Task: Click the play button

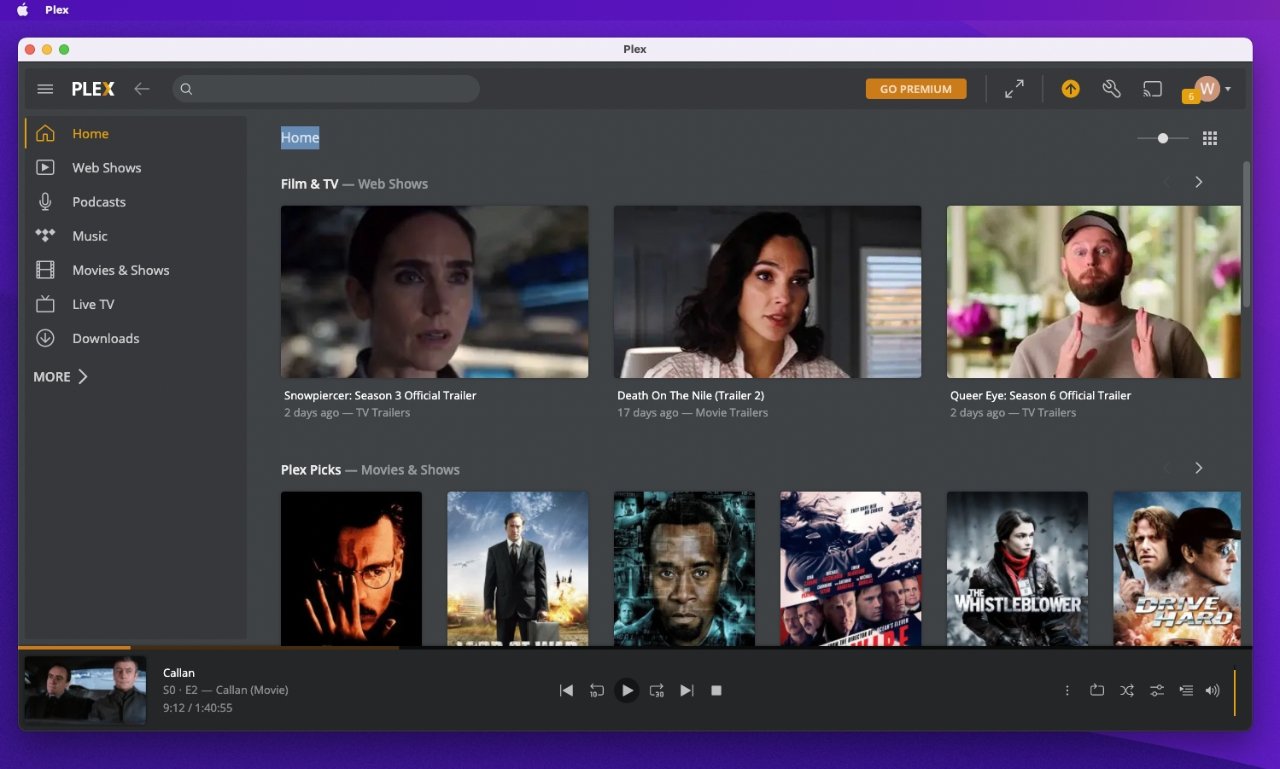Action: (626, 690)
